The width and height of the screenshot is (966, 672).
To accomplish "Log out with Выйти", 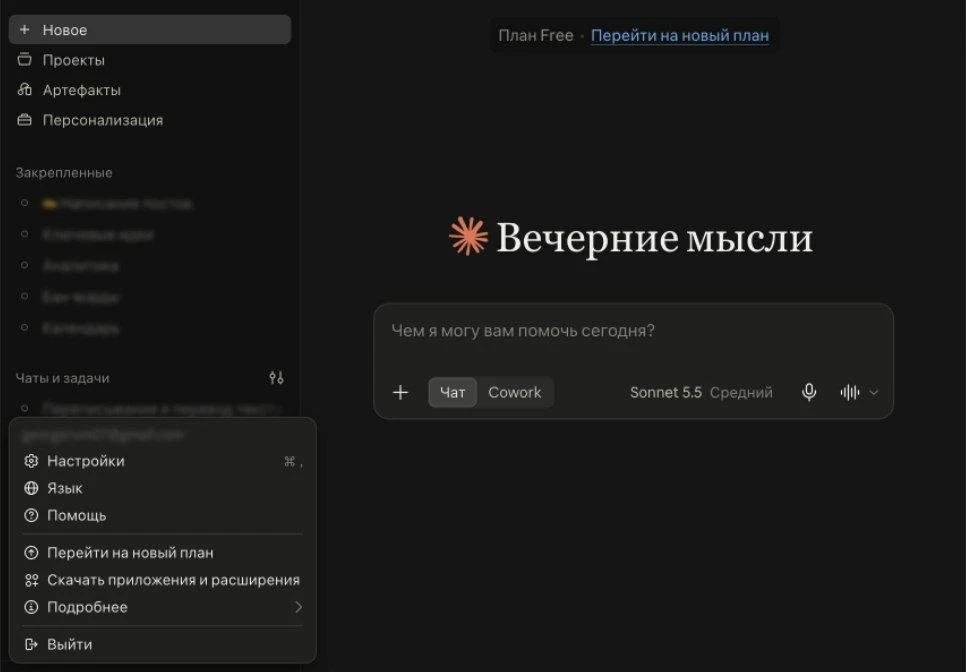I will point(163,644).
